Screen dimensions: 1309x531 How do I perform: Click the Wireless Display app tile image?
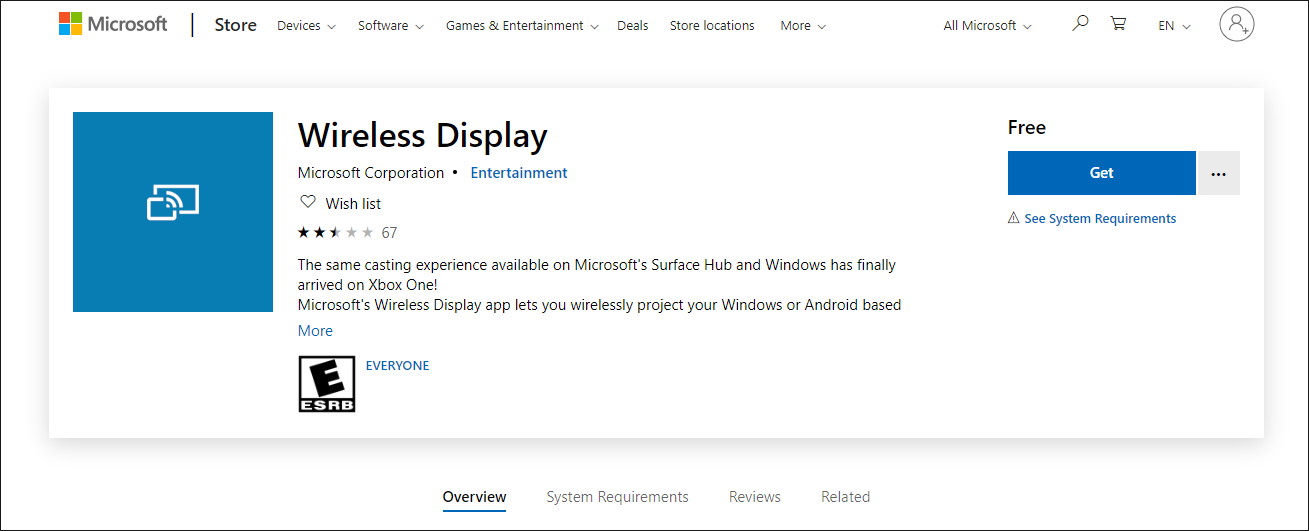[173, 212]
